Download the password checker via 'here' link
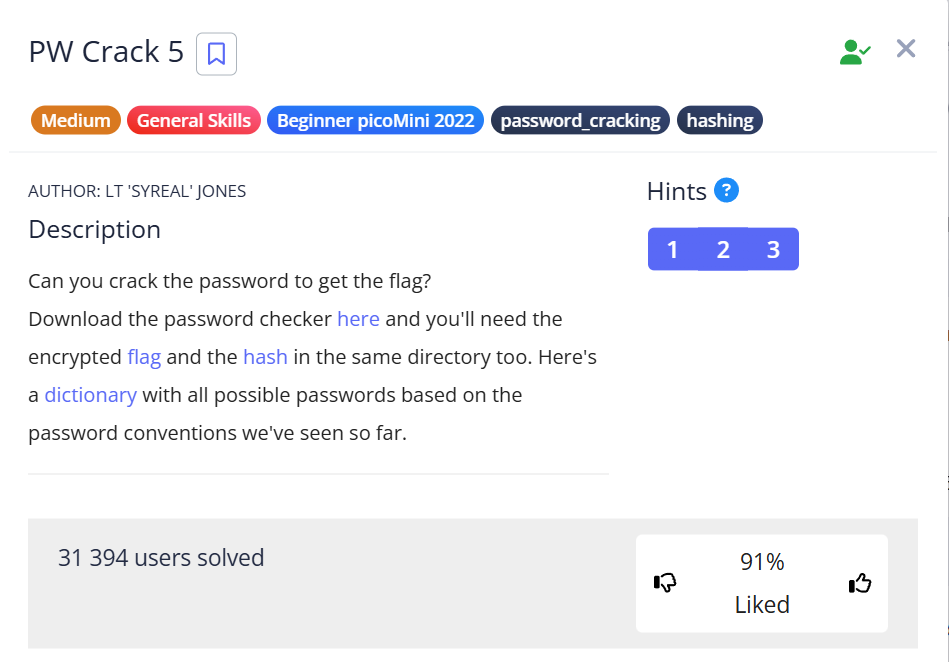Viewport: 949px width, 662px height. [x=358, y=319]
